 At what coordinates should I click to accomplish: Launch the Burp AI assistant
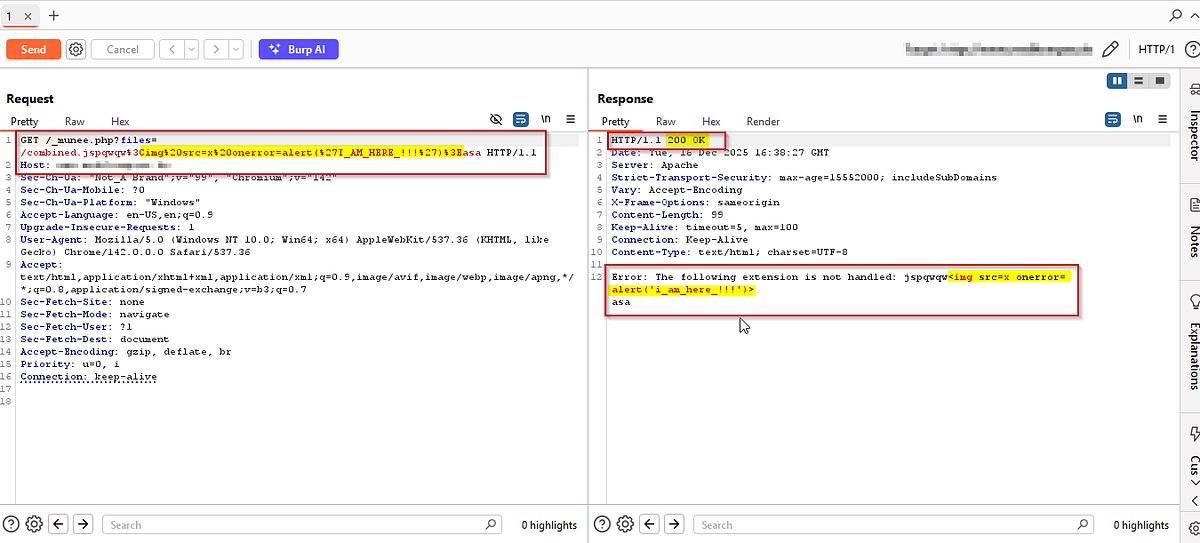[298, 49]
